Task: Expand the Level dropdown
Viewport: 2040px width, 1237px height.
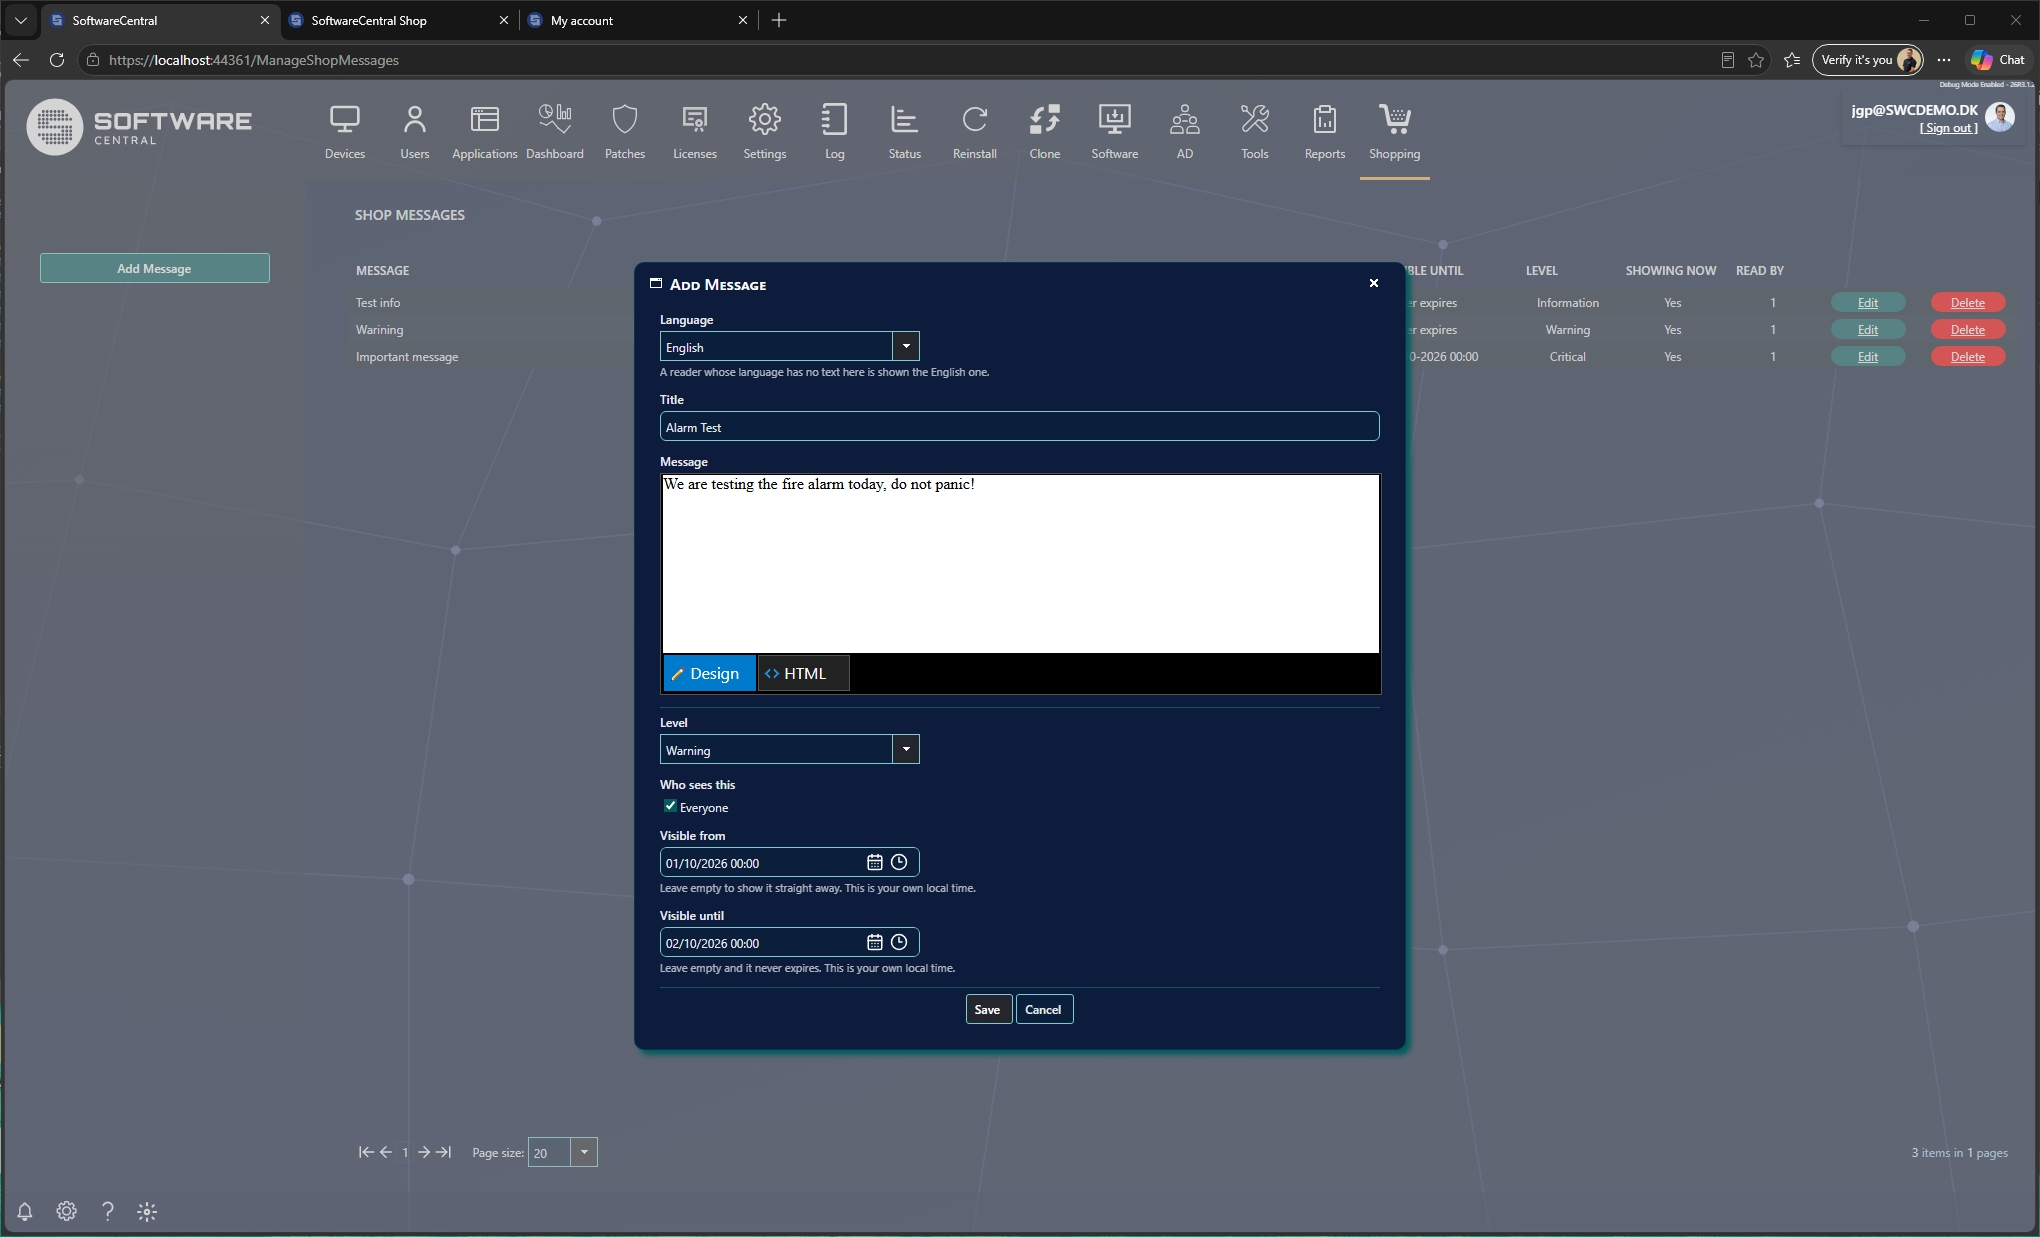Action: (x=906, y=749)
